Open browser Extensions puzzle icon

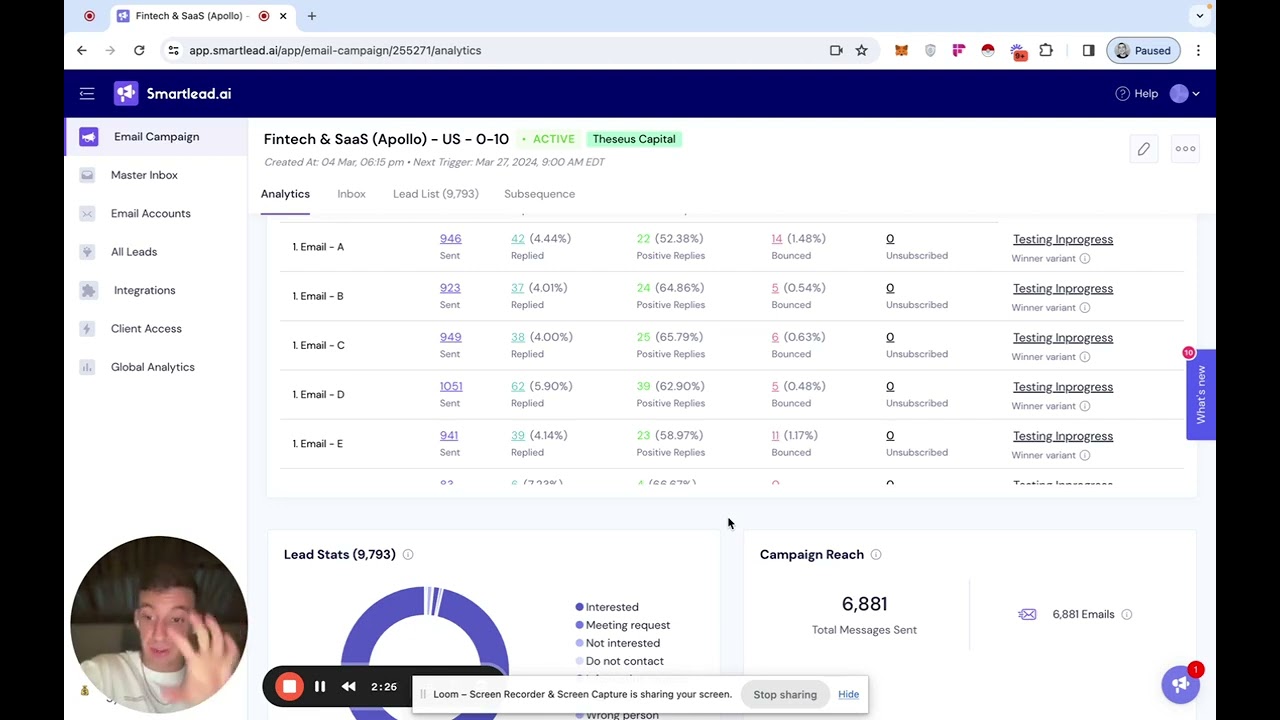point(1046,50)
